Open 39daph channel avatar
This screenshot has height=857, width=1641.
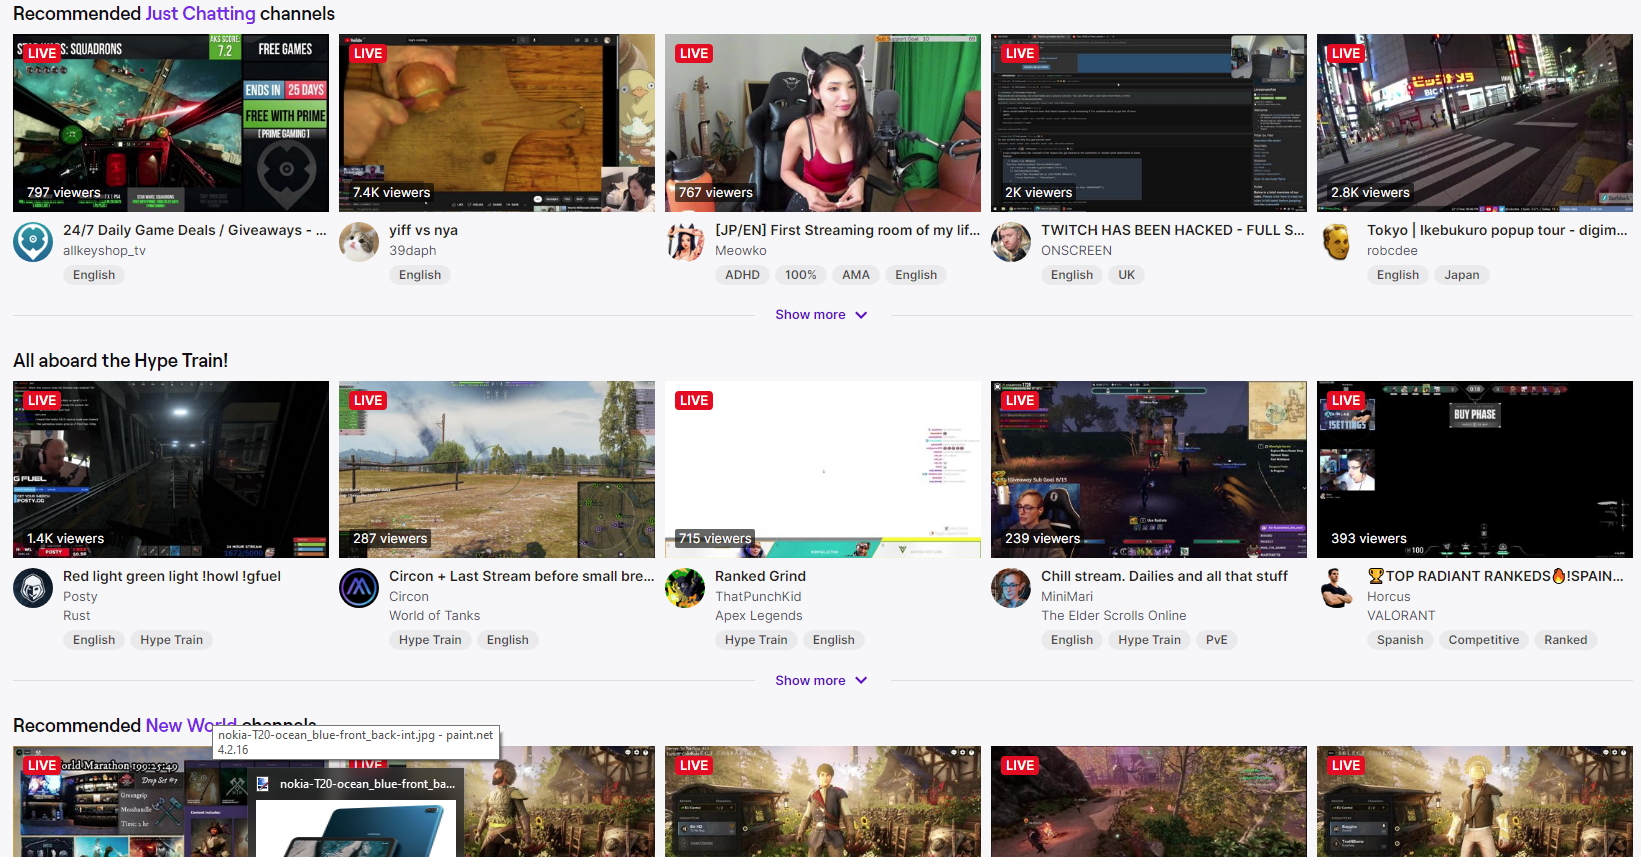click(x=359, y=242)
